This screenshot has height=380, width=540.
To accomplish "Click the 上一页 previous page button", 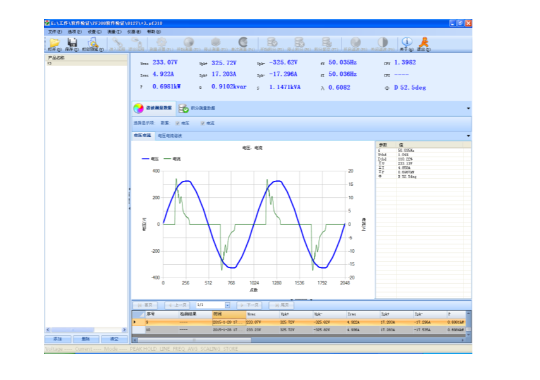I will click(177, 305).
